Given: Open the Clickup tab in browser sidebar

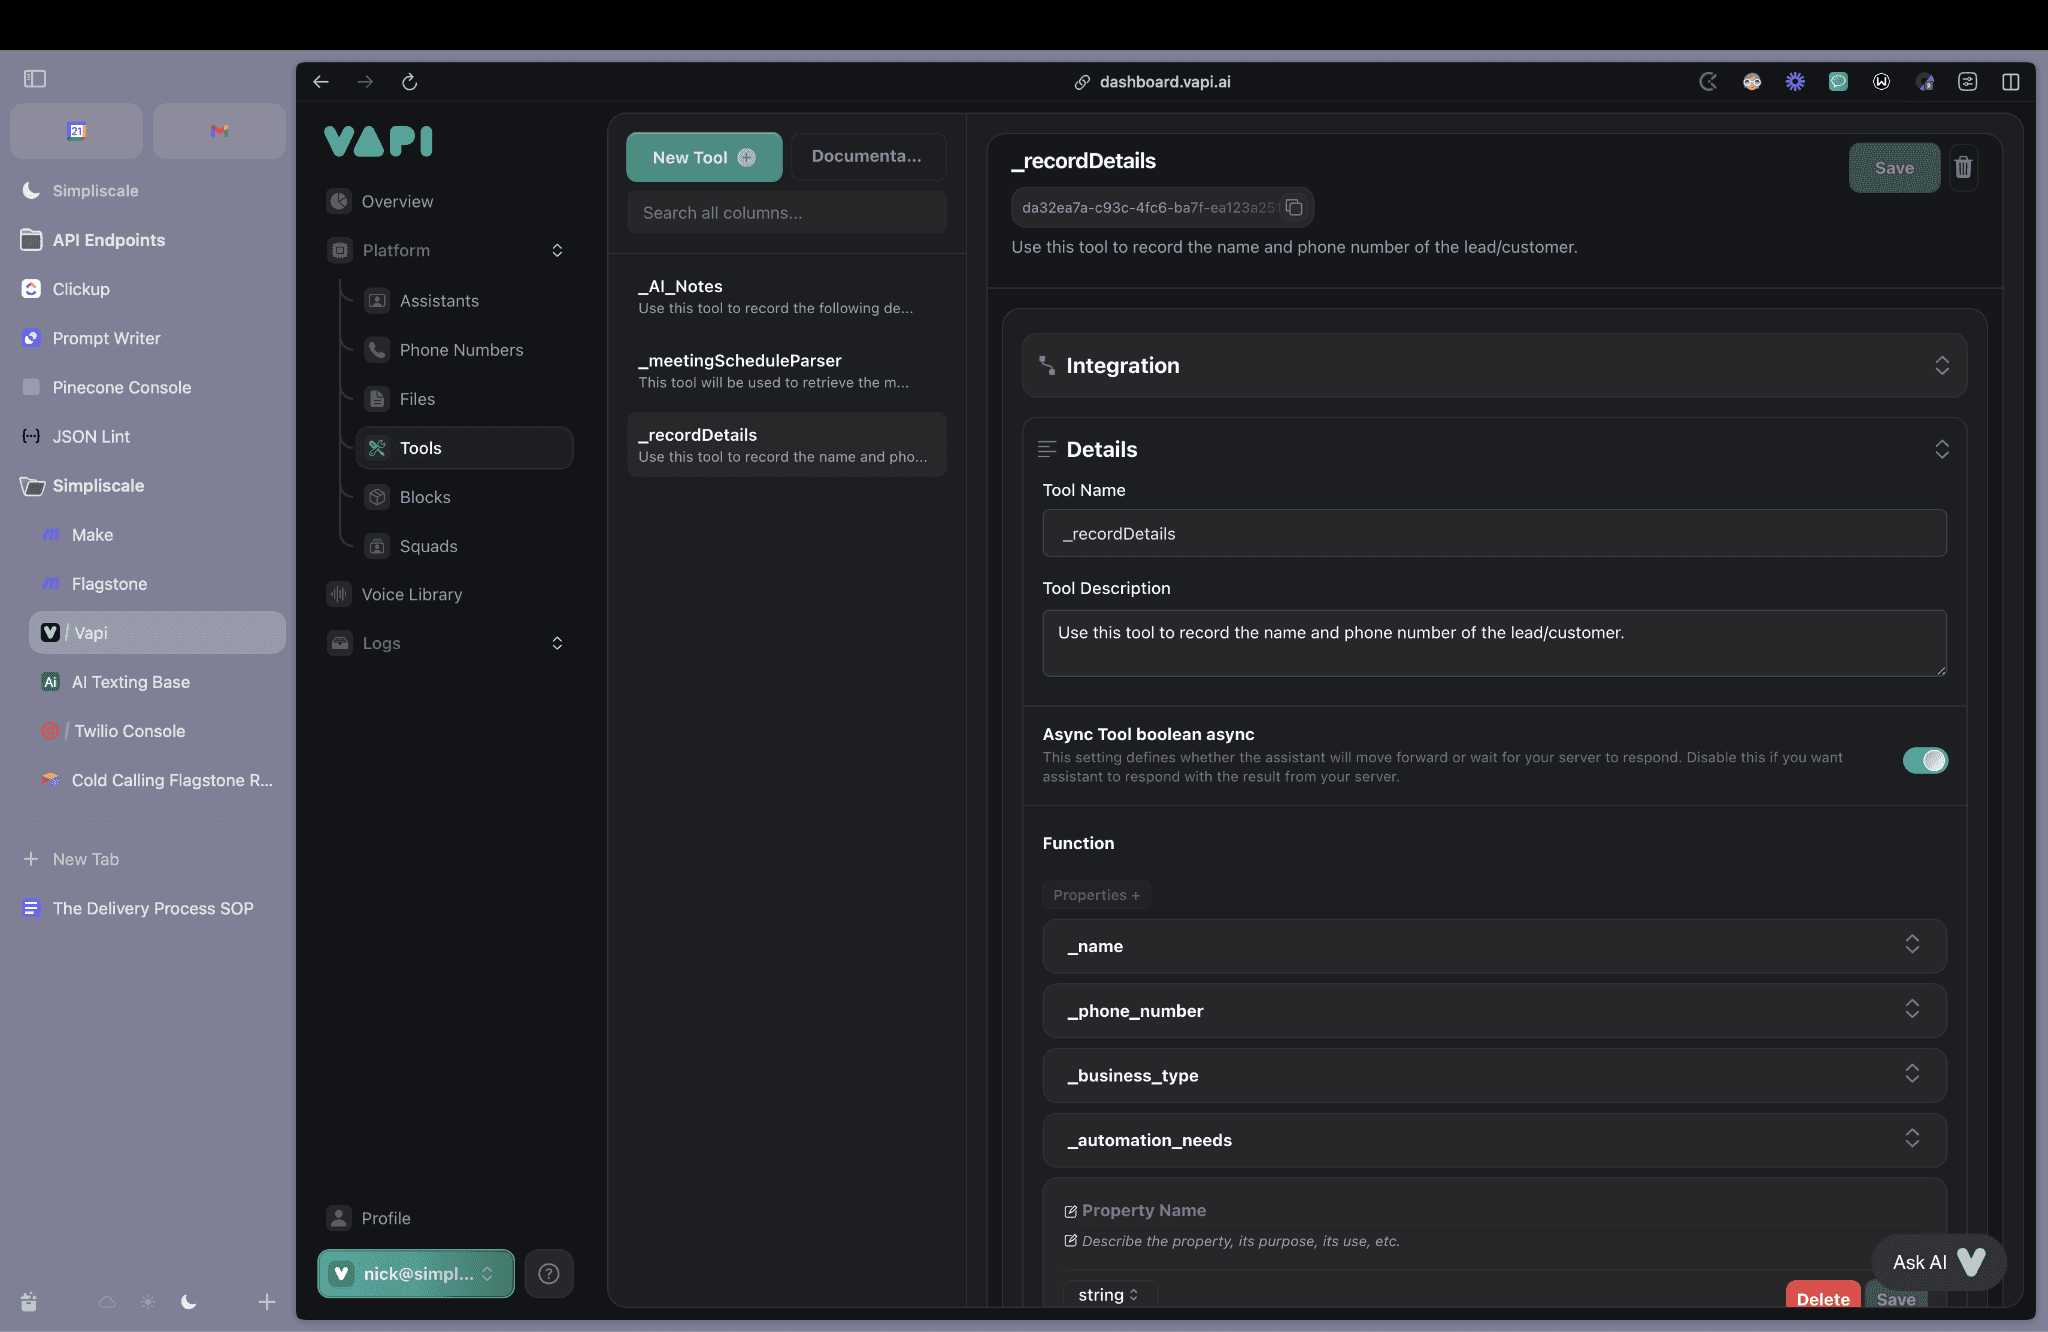Looking at the screenshot, I should (x=80, y=289).
